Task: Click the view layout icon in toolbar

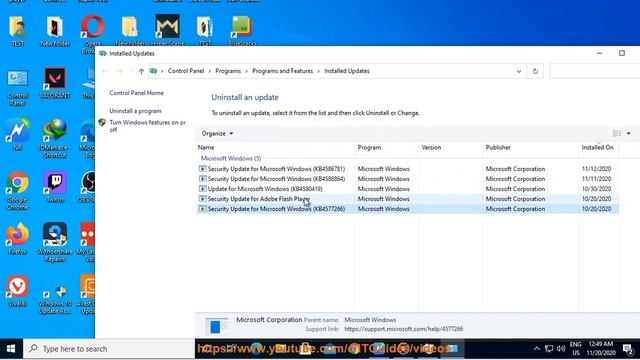Action: pyautogui.click(x=617, y=133)
